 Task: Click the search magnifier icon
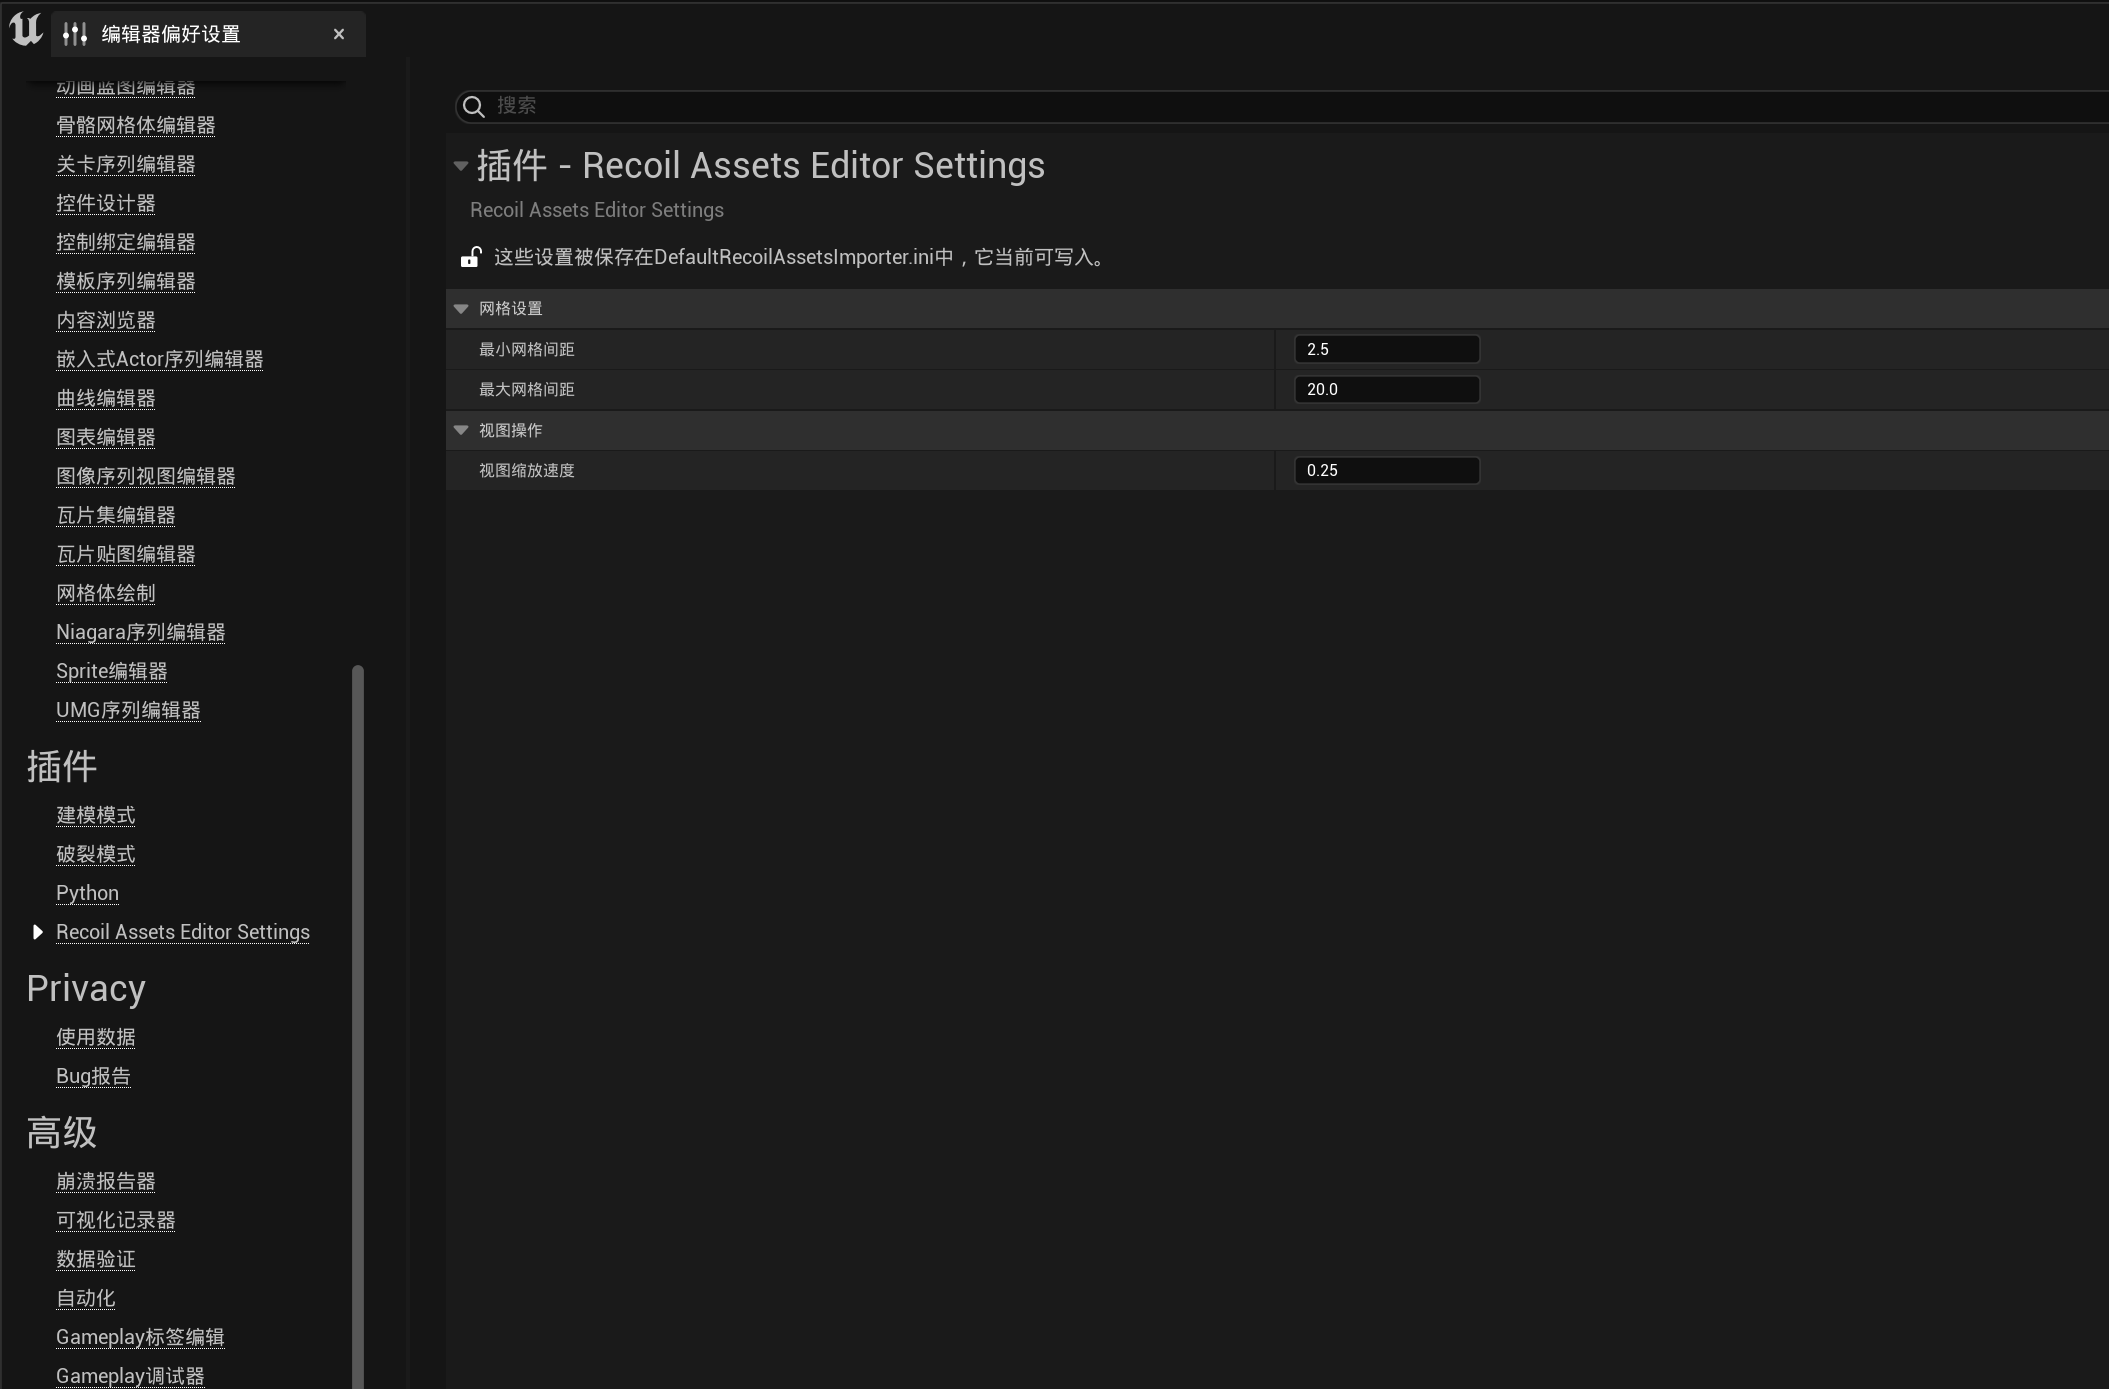472,106
